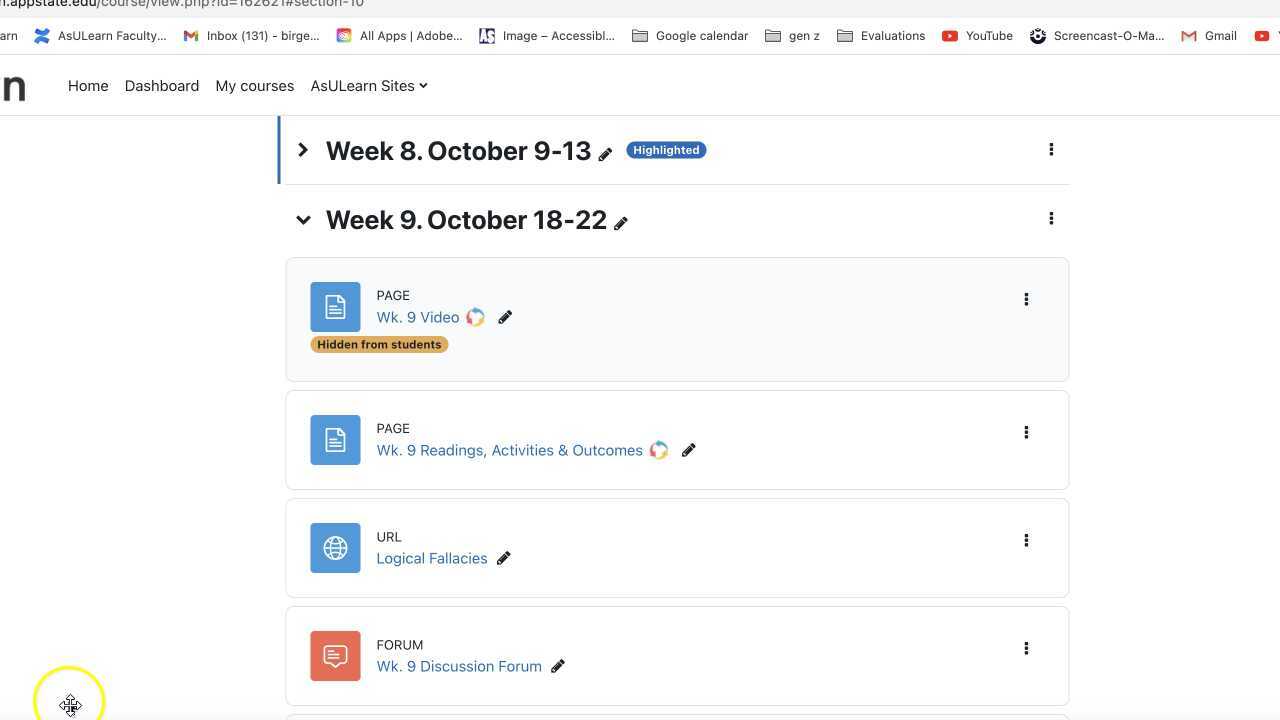Open the Wk. 9 Discussion Forum link
Viewport: 1280px width, 720px height.
pos(459,667)
